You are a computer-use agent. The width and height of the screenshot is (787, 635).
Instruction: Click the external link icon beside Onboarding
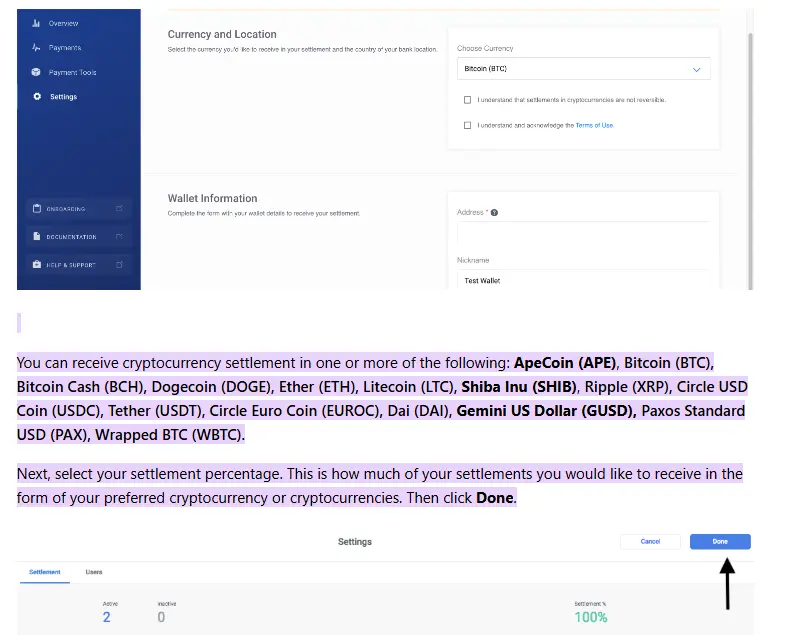[x=119, y=208]
